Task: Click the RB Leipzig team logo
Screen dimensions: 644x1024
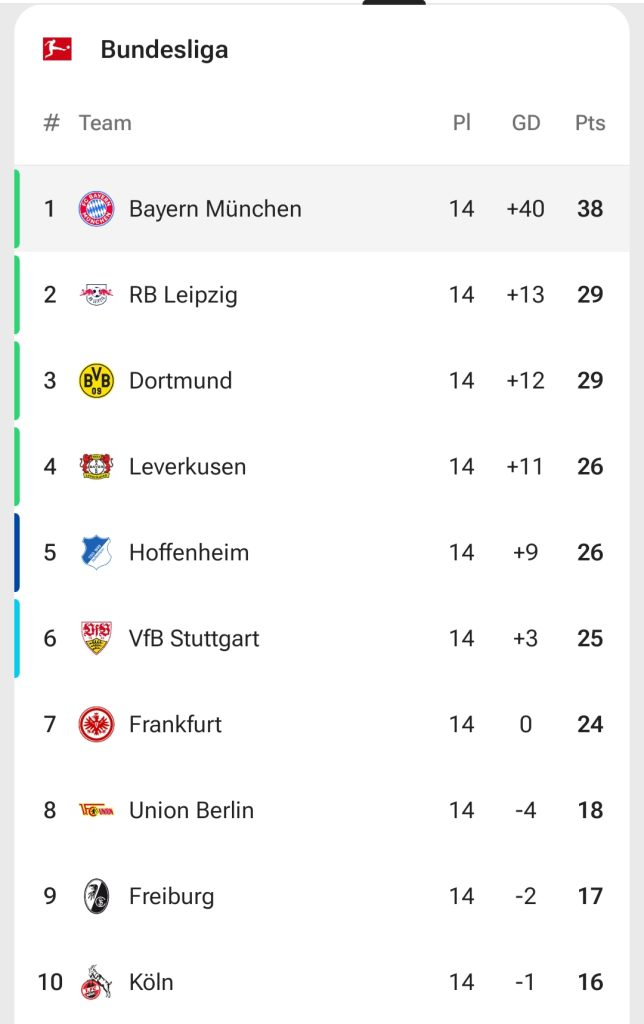Action: tap(96, 295)
